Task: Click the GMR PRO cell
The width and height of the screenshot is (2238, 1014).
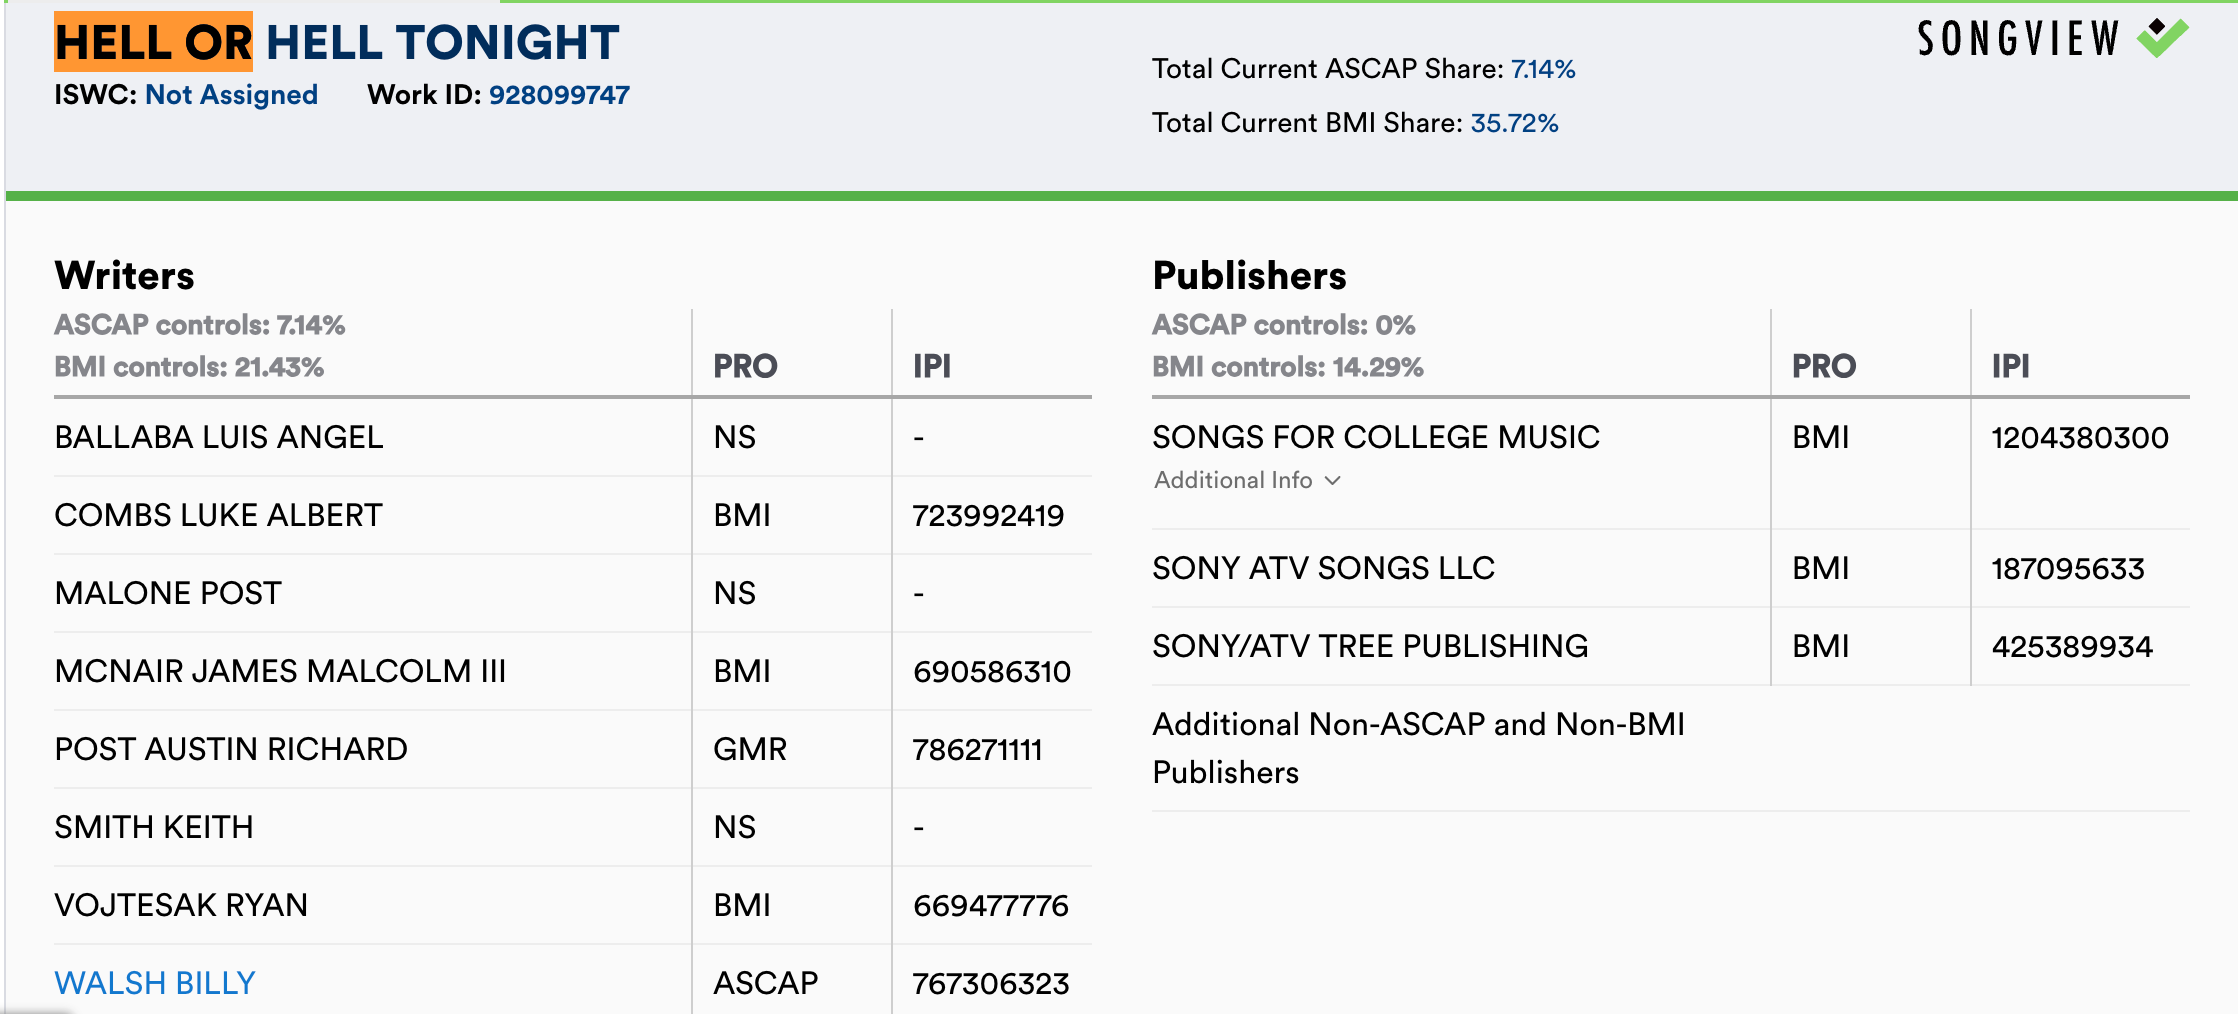Action: point(750,749)
